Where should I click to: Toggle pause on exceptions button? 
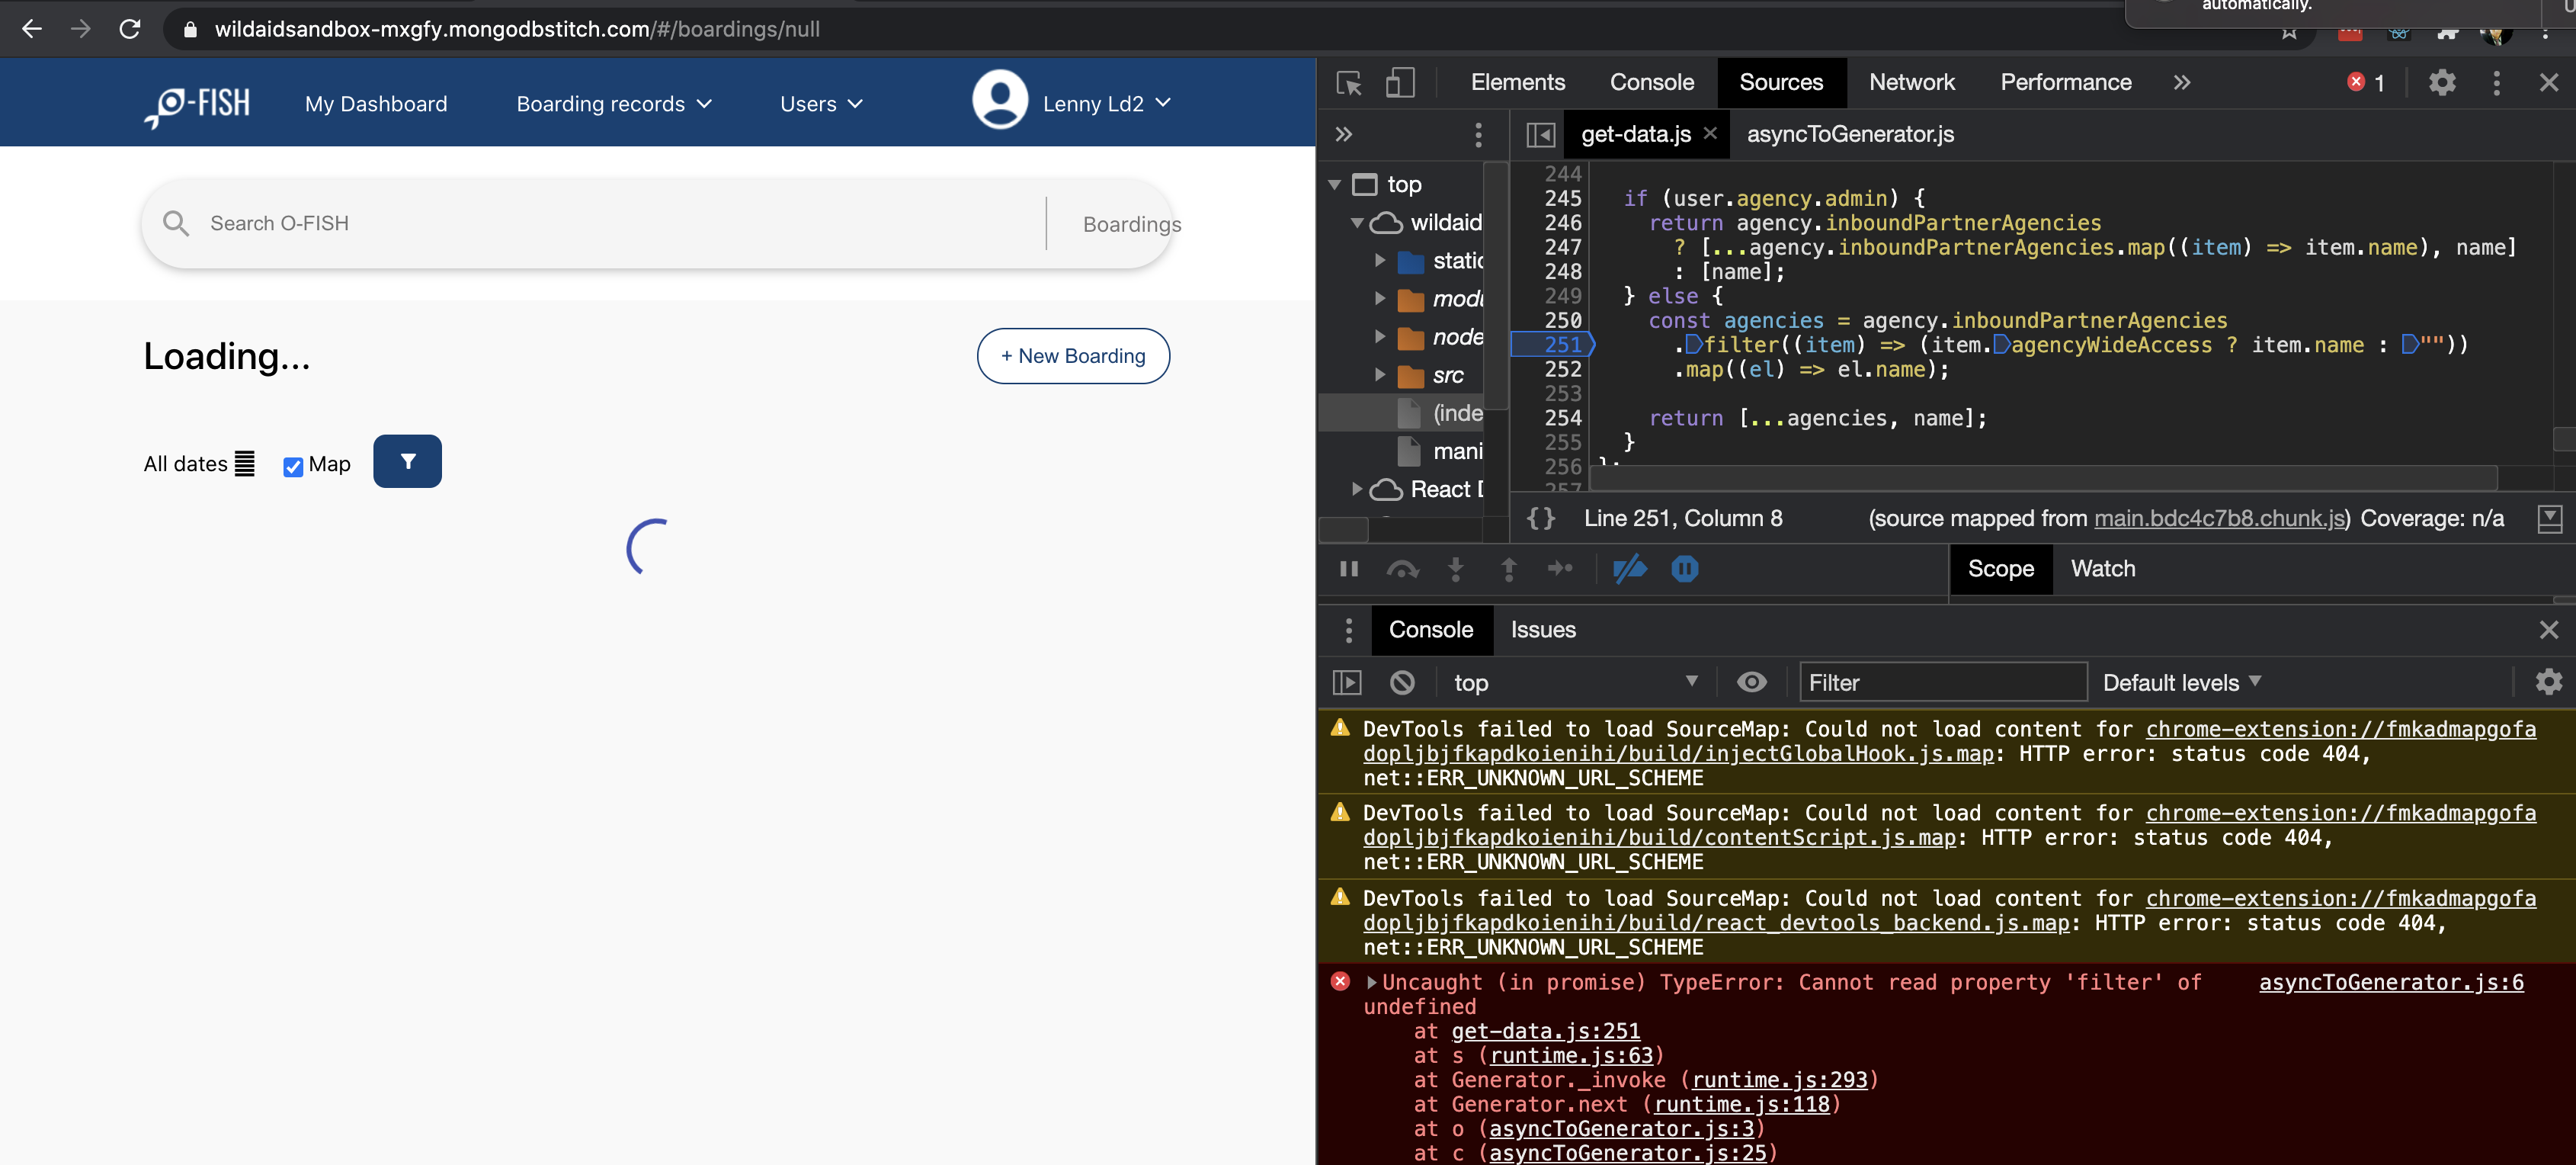pyautogui.click(x=1684, y=569)
